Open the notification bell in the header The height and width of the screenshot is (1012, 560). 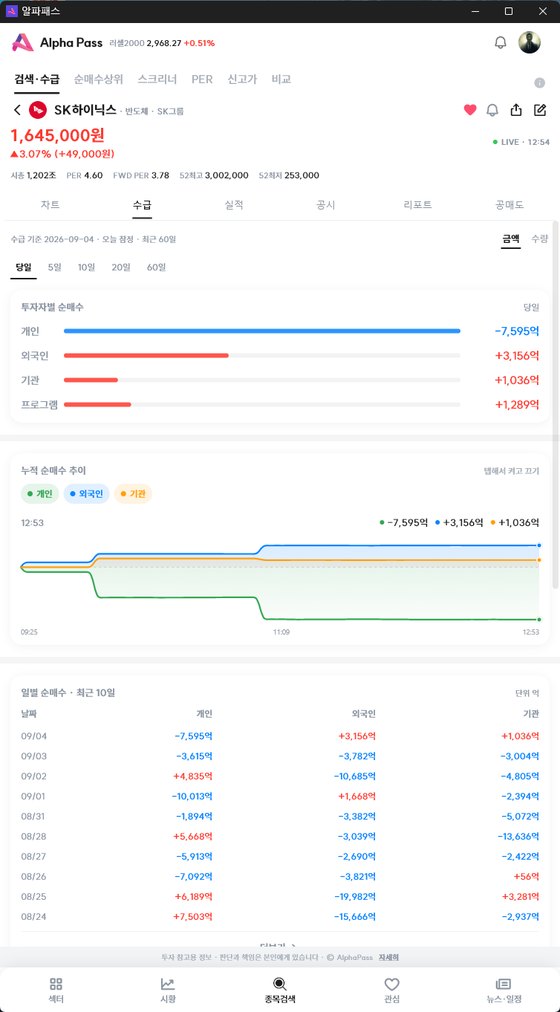[x=500, y=43]
